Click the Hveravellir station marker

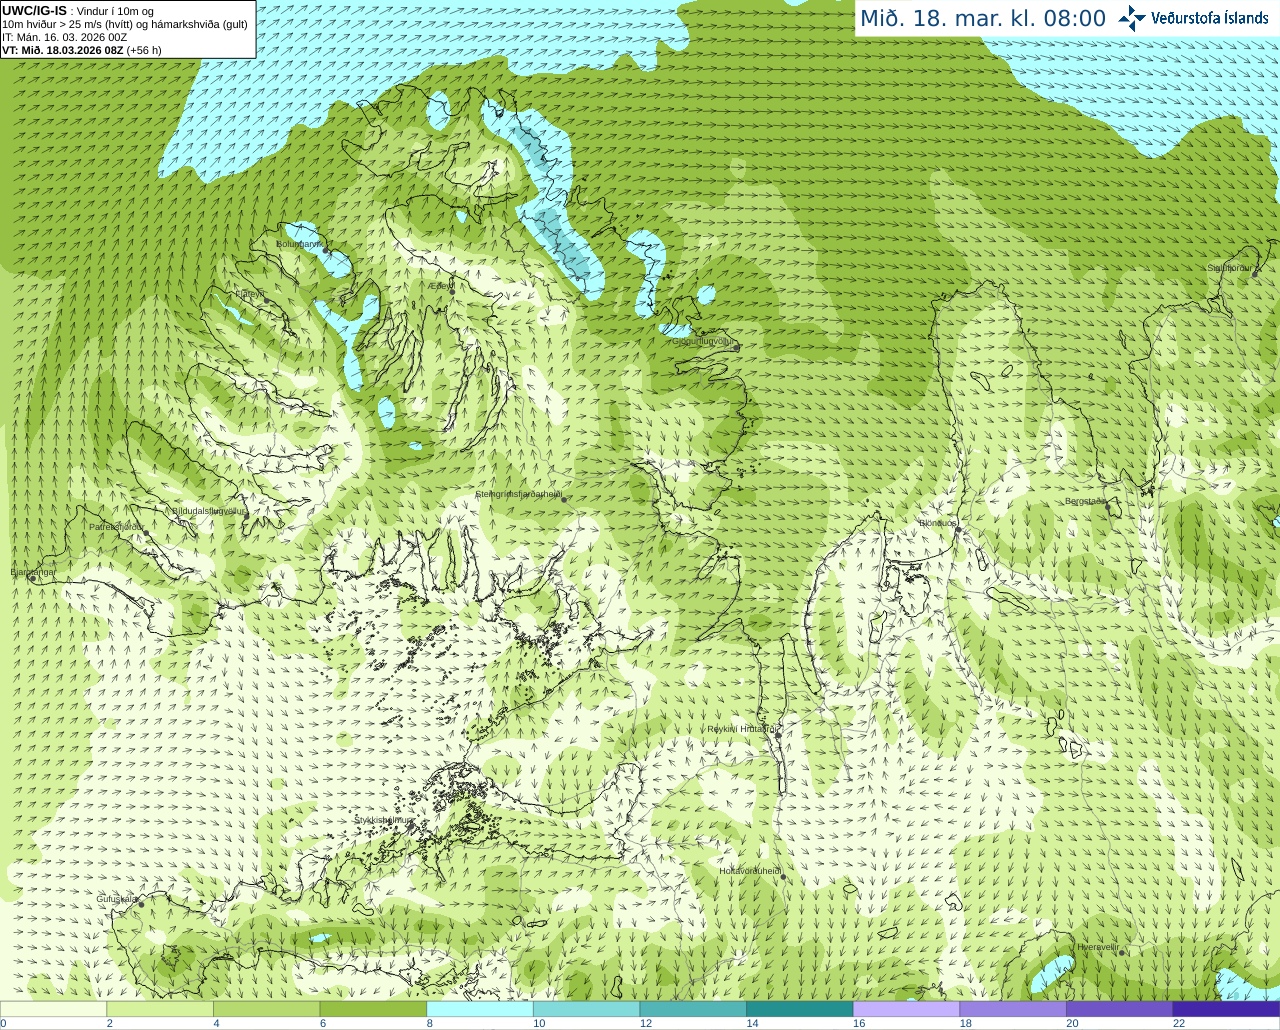point(1122,952)
